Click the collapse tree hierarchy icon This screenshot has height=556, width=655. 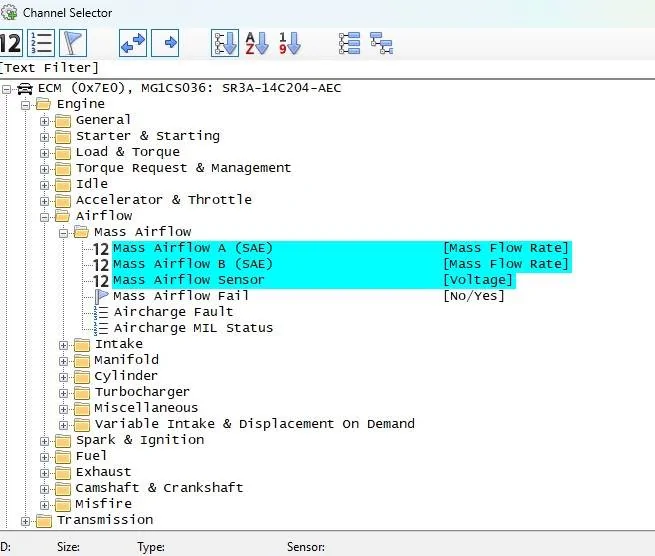click(x=381, y=43)
